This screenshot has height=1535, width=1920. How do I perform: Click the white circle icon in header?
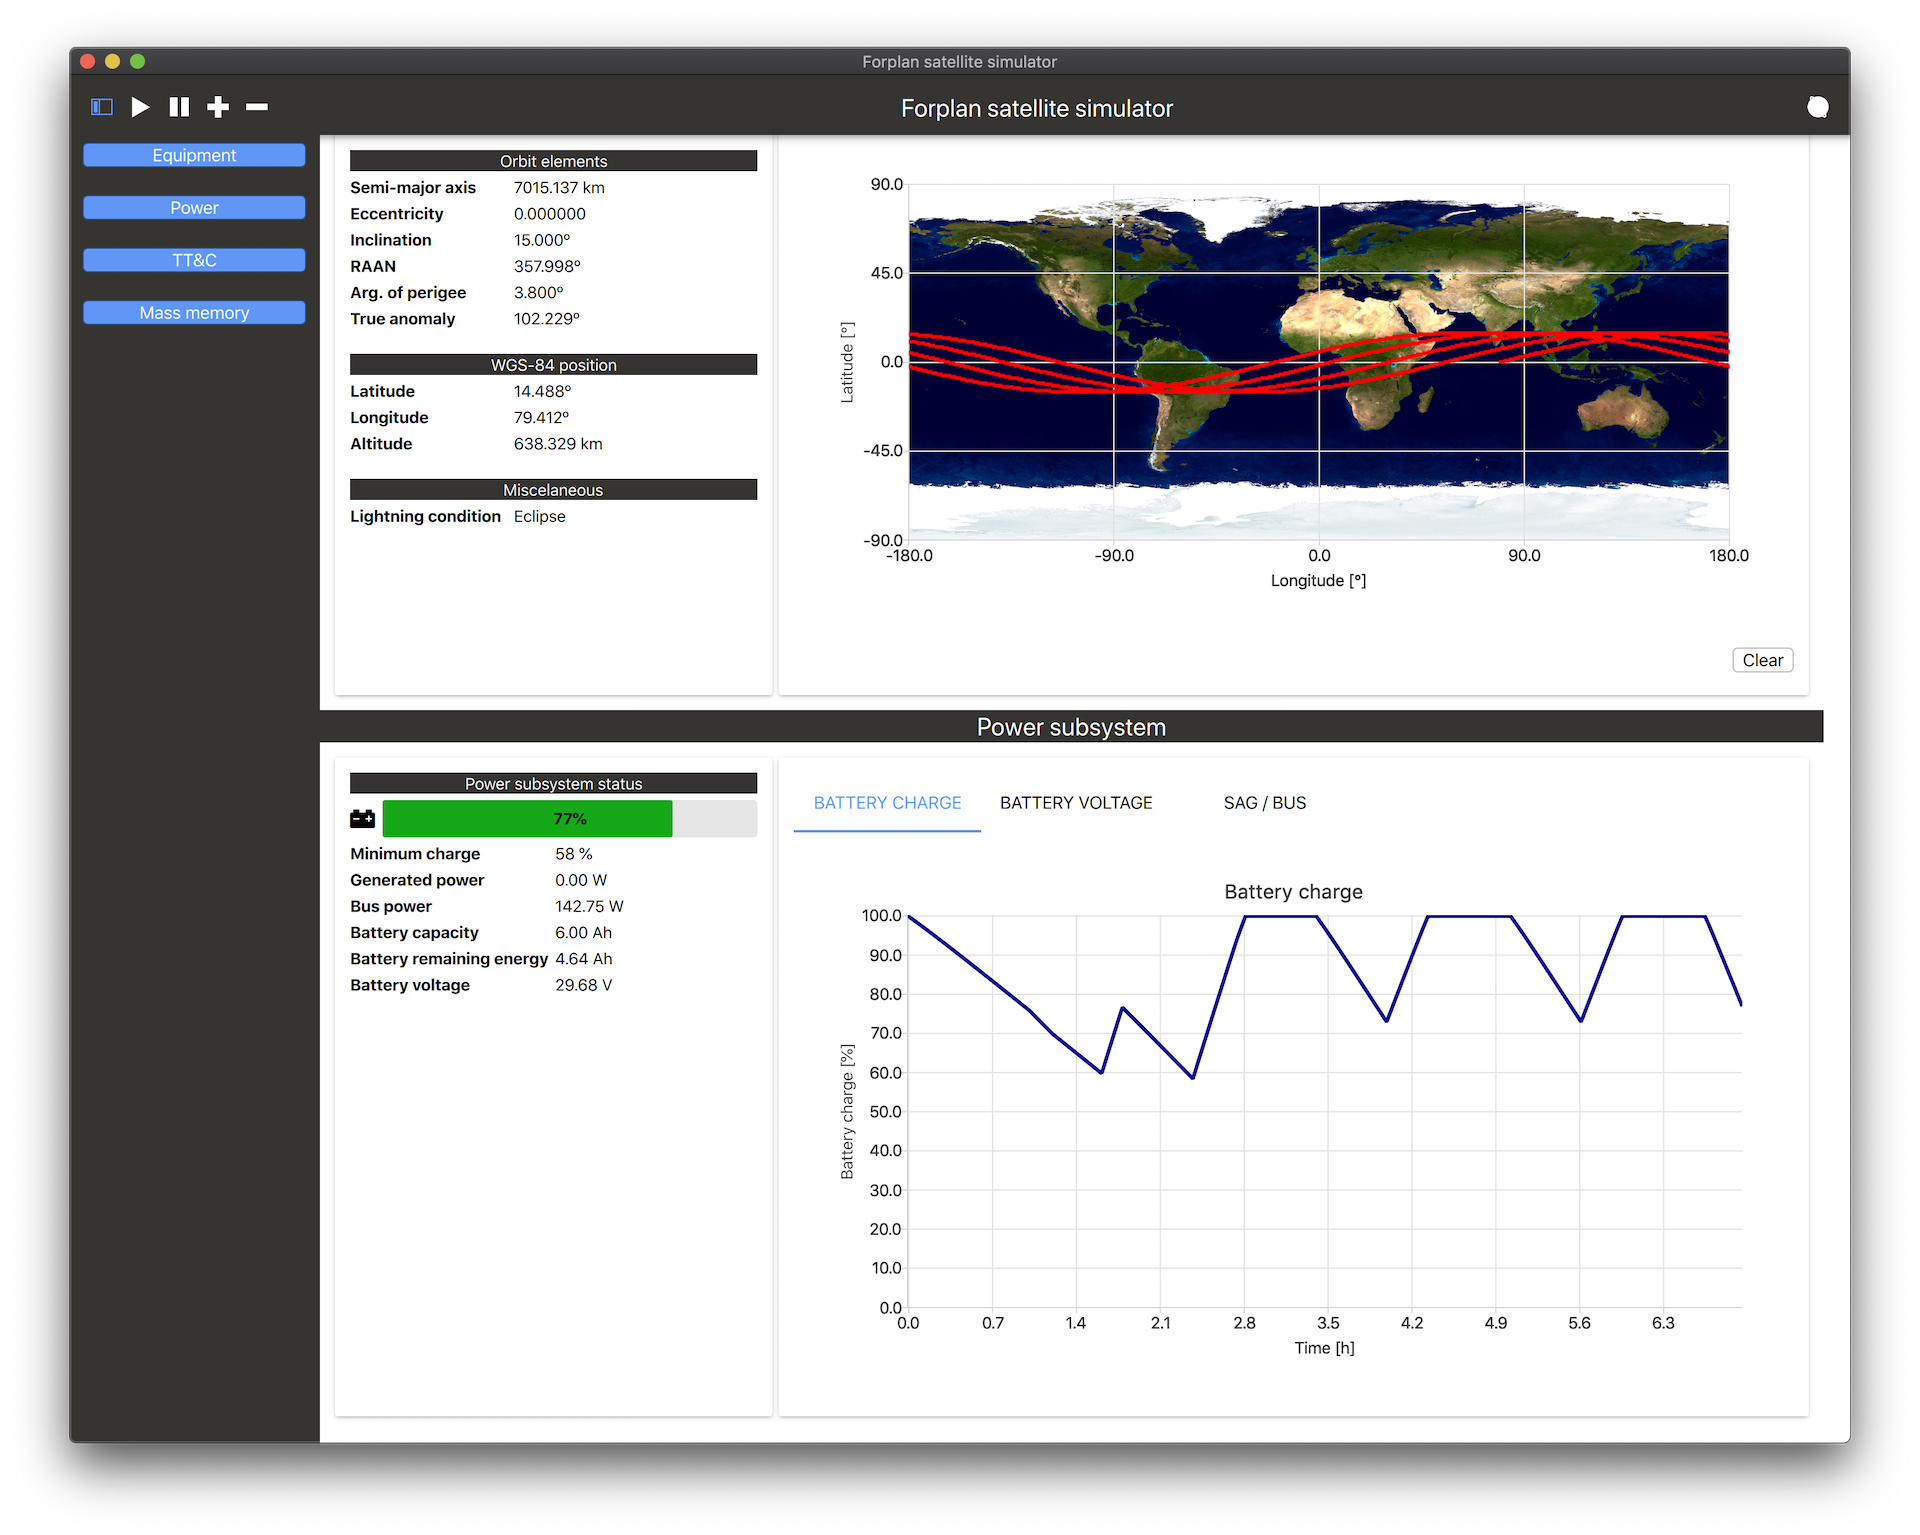1817,108
